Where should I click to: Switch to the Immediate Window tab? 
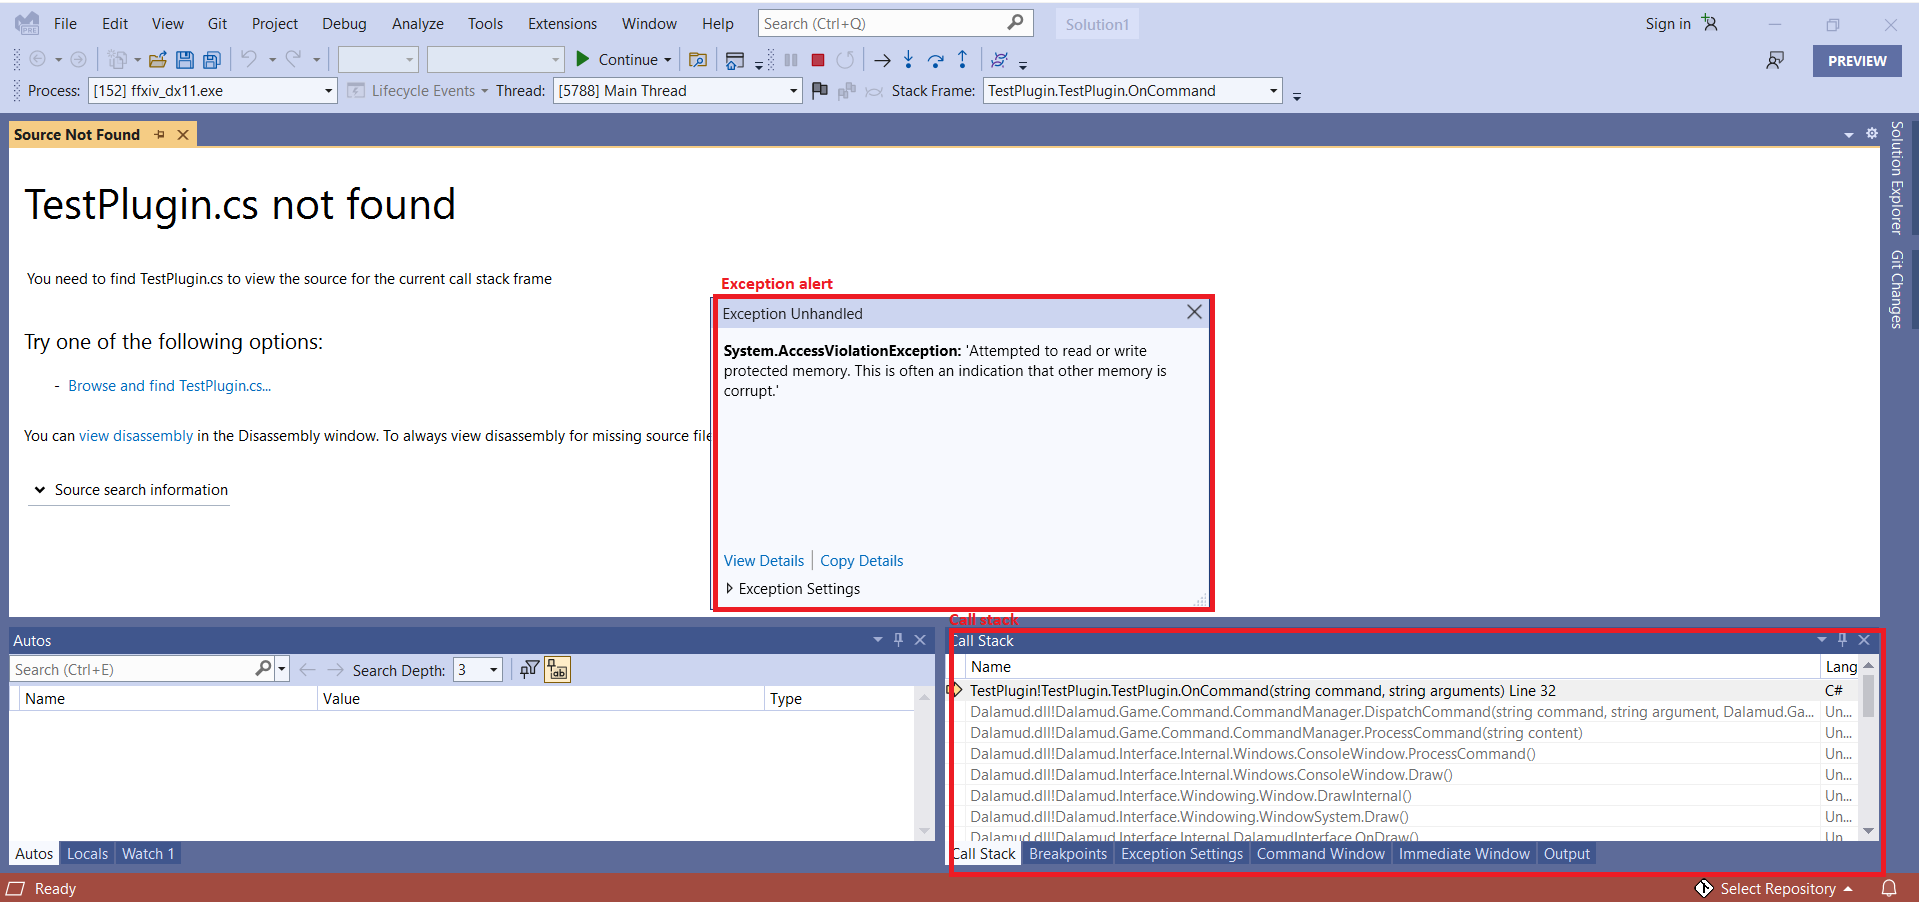click(1464, 854)
